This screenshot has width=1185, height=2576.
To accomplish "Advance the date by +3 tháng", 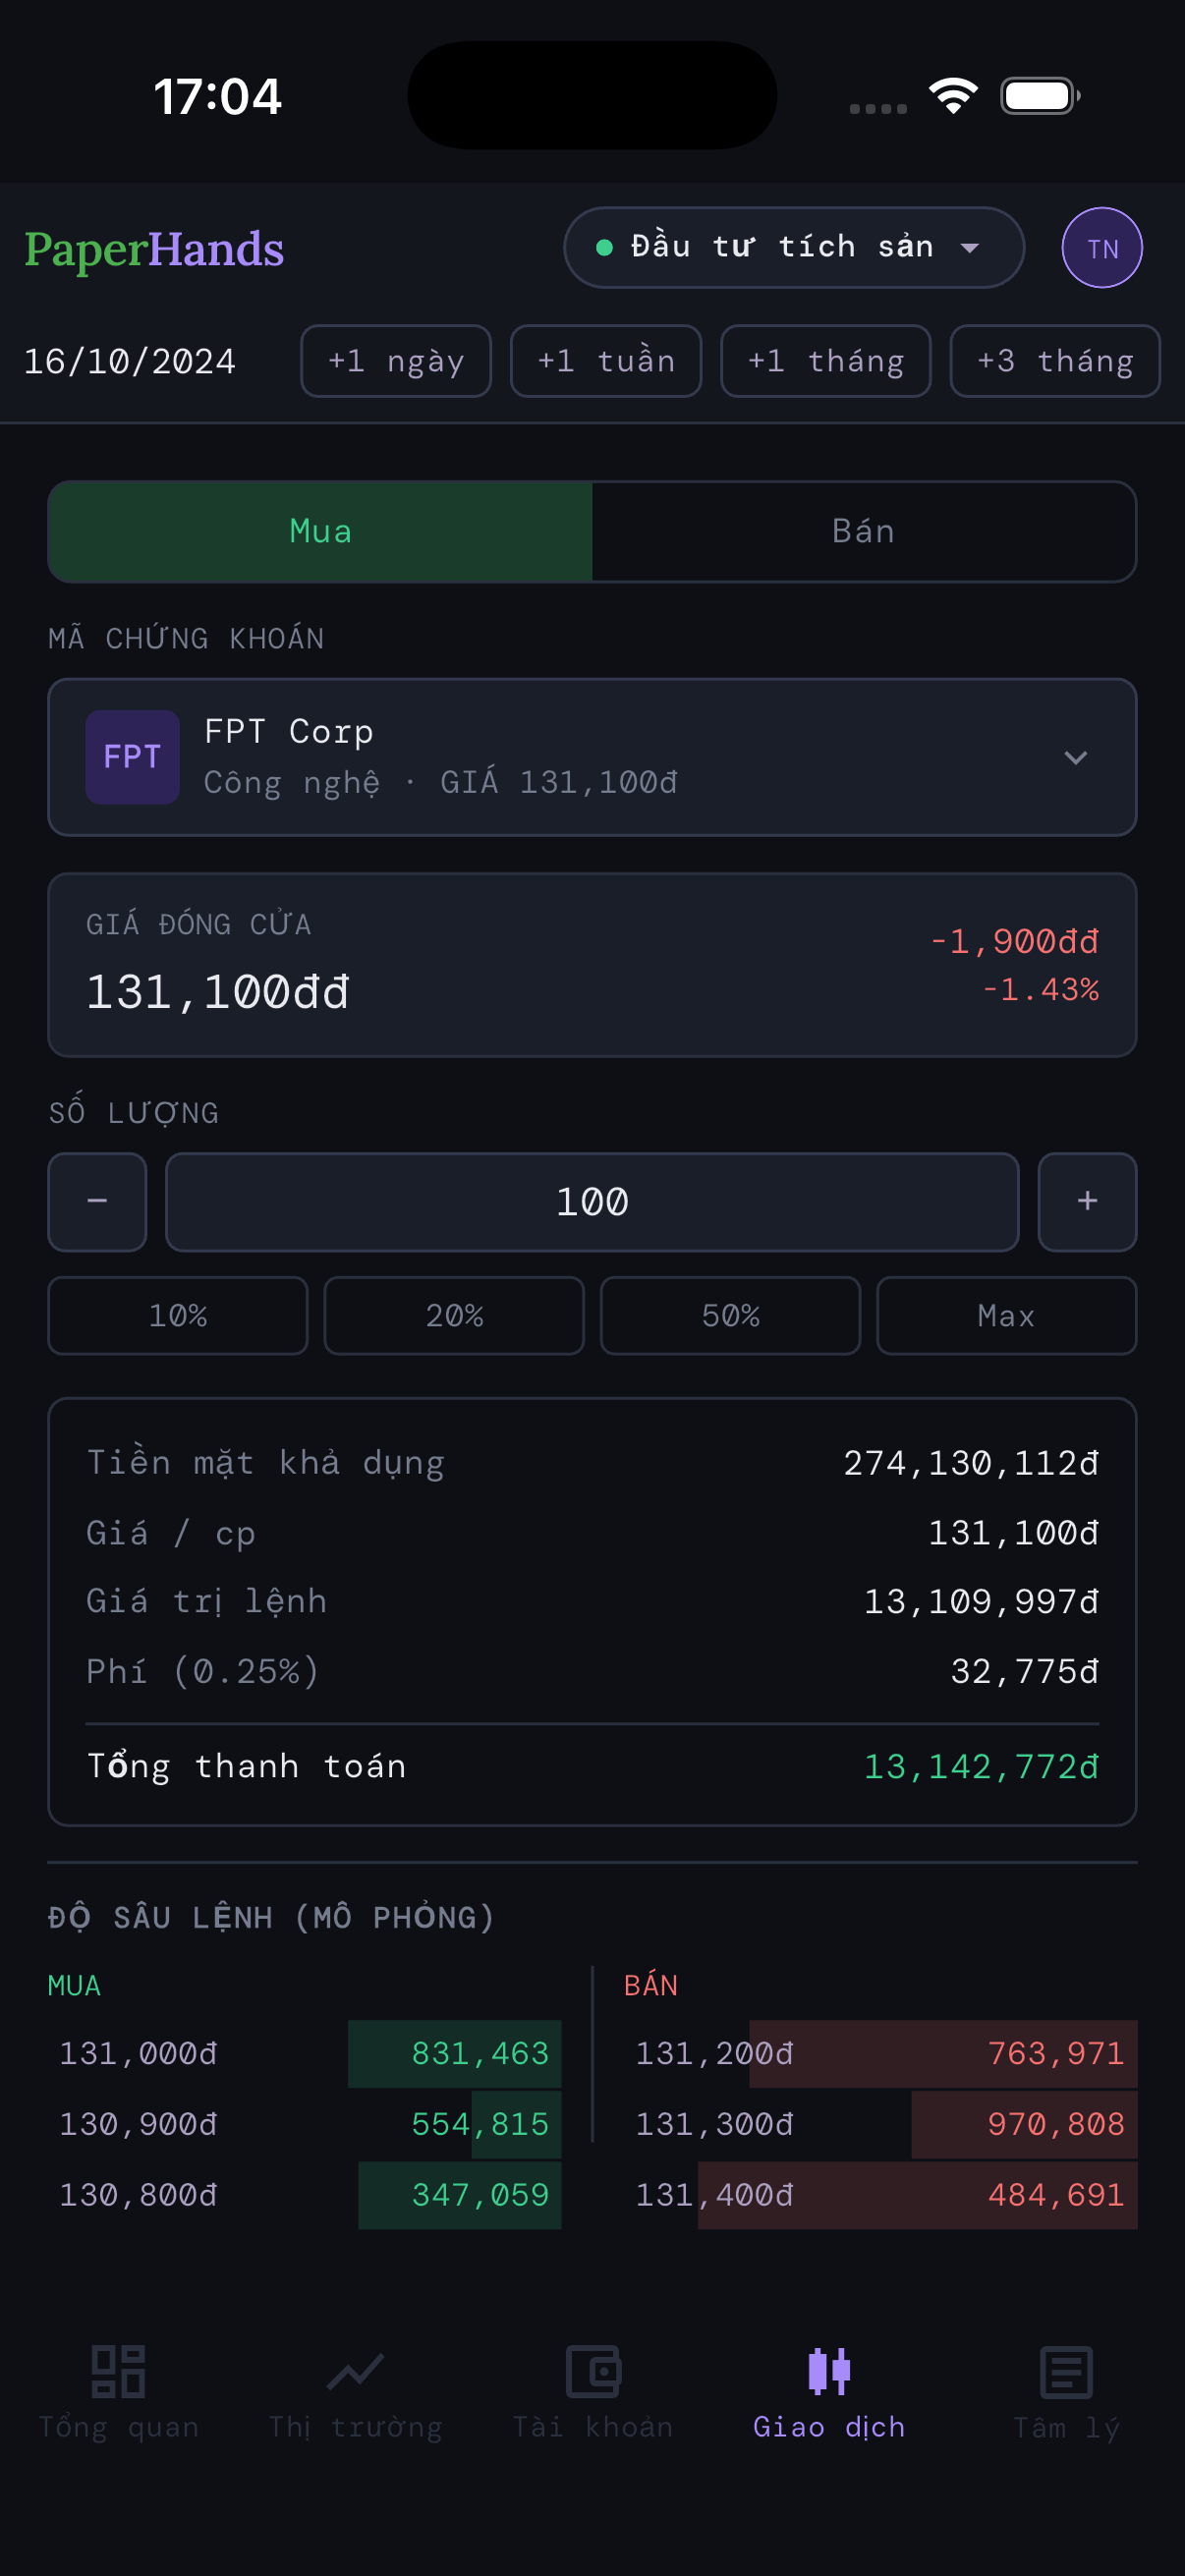I will point(1054,361).
